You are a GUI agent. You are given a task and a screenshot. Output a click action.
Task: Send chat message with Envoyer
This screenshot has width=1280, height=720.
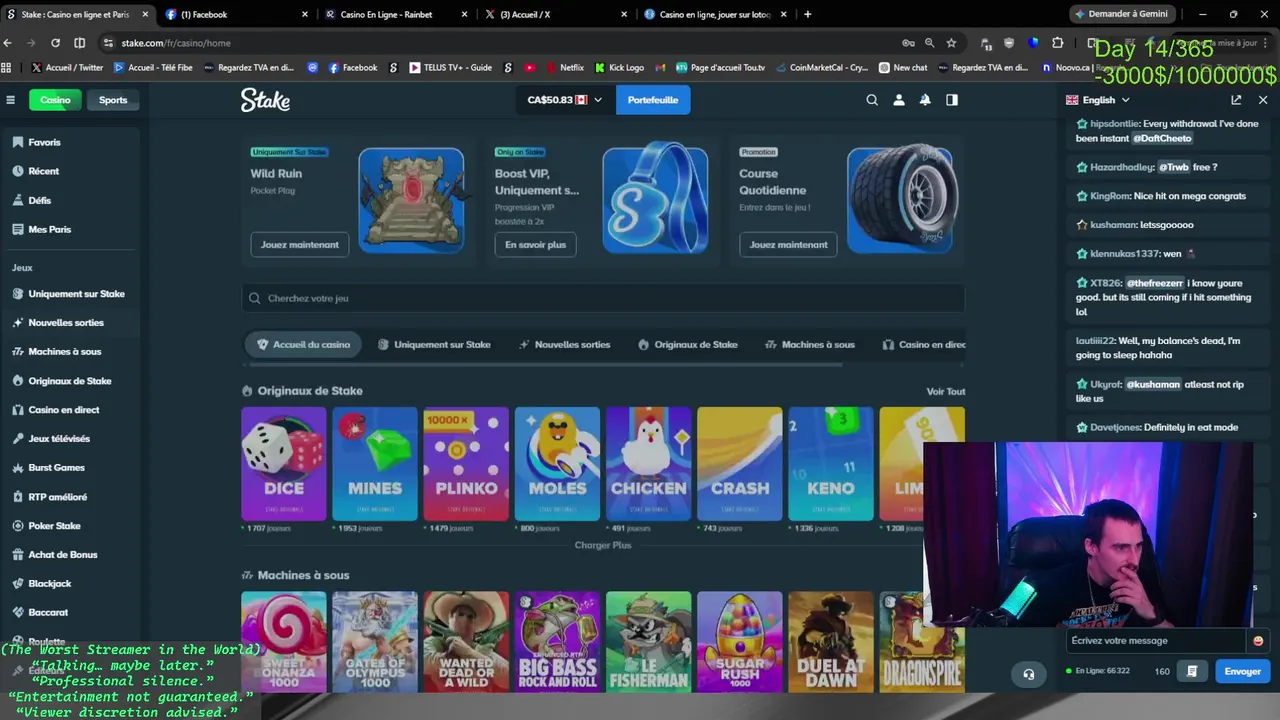(1242, 671)
